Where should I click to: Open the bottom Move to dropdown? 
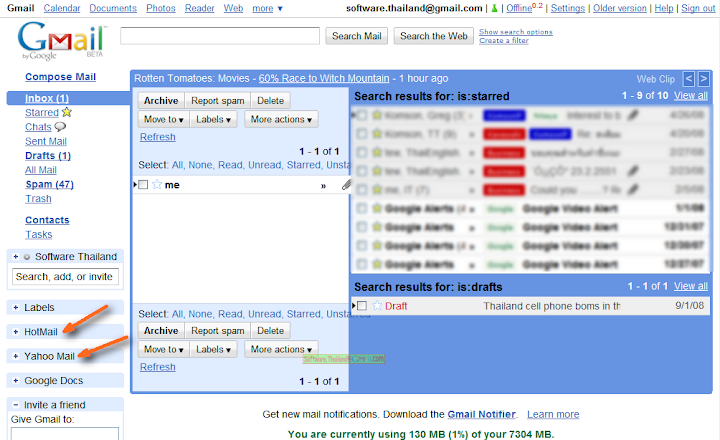coord(163,350)
